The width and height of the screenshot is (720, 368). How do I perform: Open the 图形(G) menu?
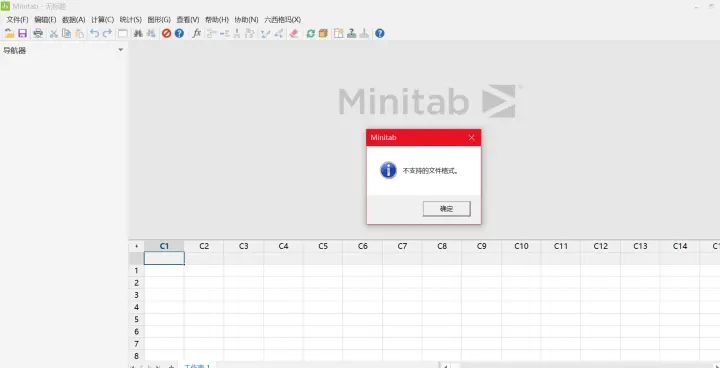159,20
